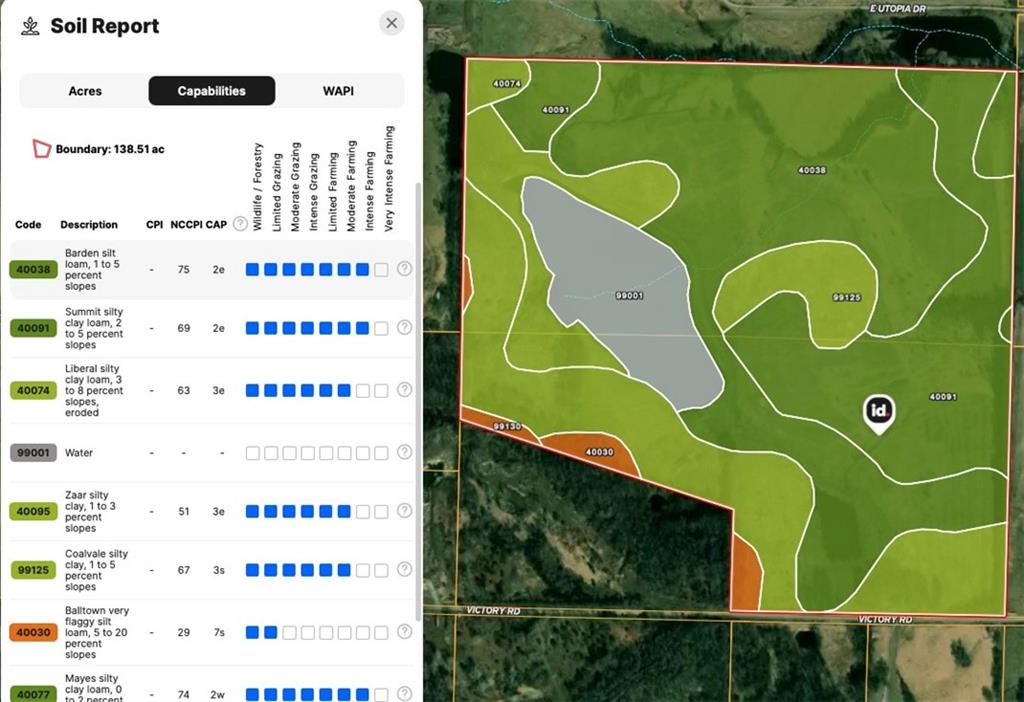Open the info icon for Barden silt loam row
Image resolution: width=1024 pixels, height=702 pixels.
[x=405, y=268]
